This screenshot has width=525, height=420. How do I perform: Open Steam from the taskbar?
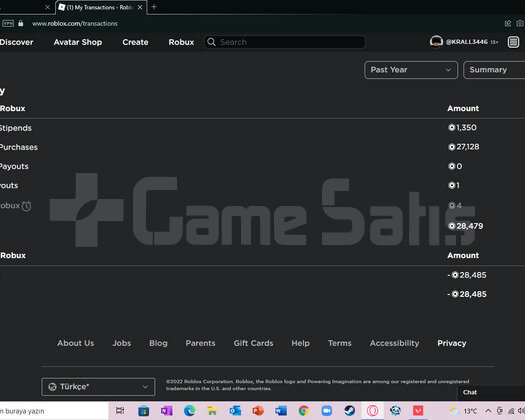[350, 410]
